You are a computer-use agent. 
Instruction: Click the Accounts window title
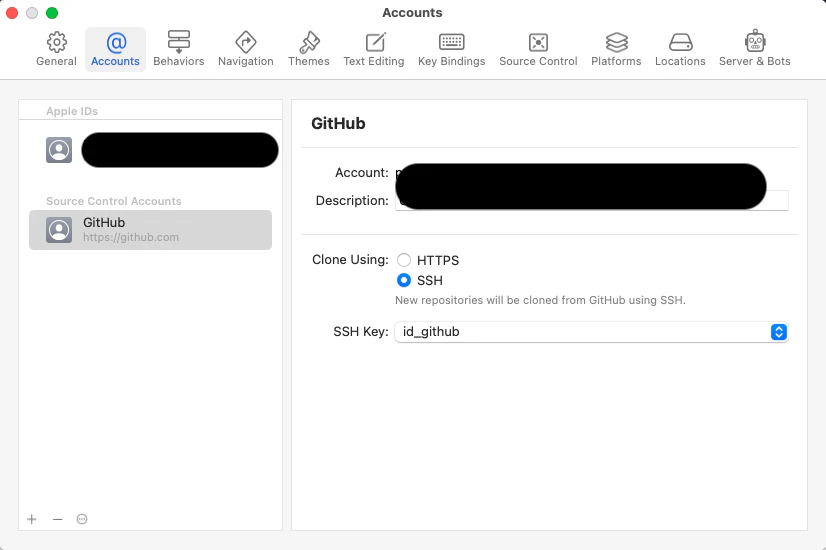[412, 13]
